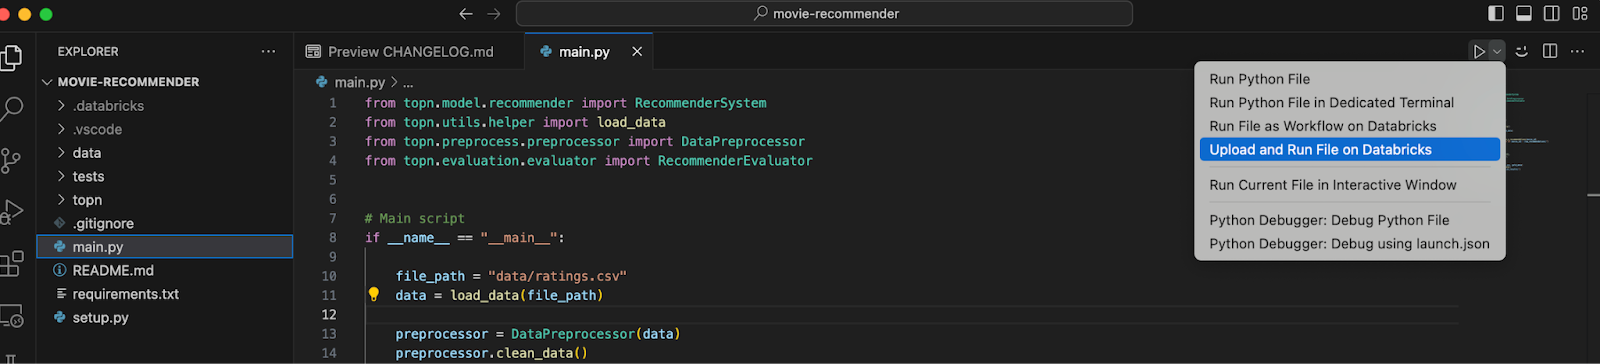Image resolution: width=1600 pixels, height=364 pixels.
Task: Click preprocessor.clean_data() on line 14
Action: coord(491,353)
